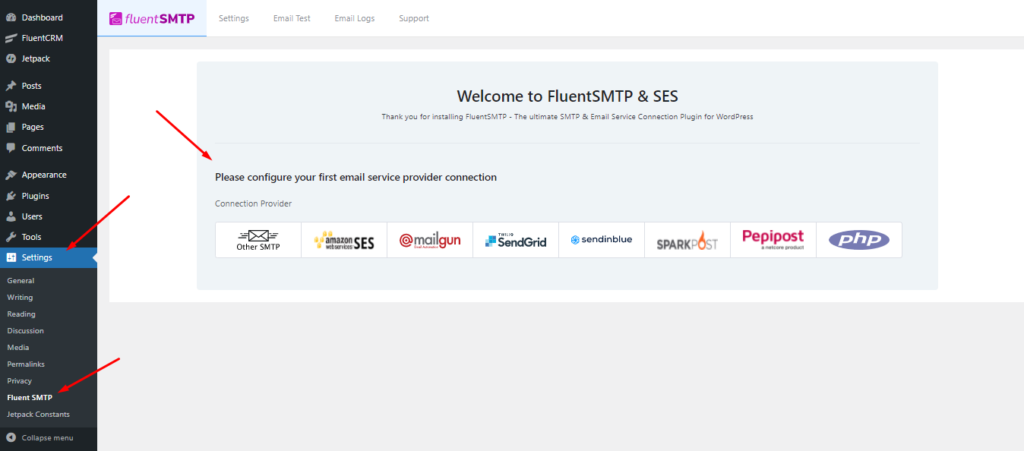Choose Pepipost provider
The image size is (1024, 451).
[773, 240]
